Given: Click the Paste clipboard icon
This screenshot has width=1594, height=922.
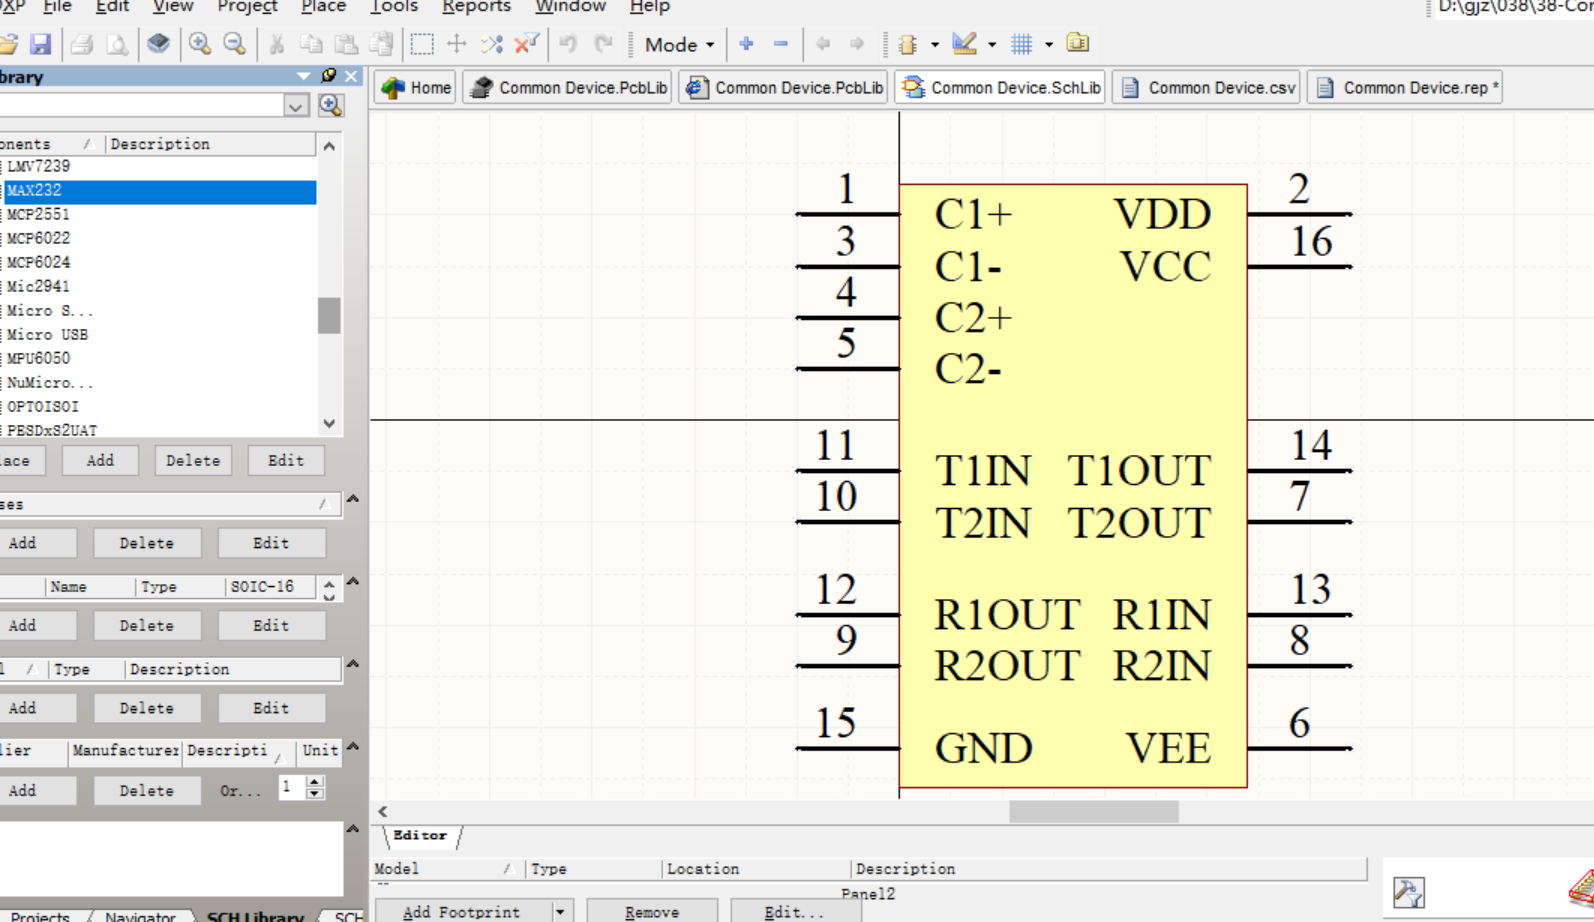Looking at the screenshot, I should pyautogui.click(x=346, y=44).
